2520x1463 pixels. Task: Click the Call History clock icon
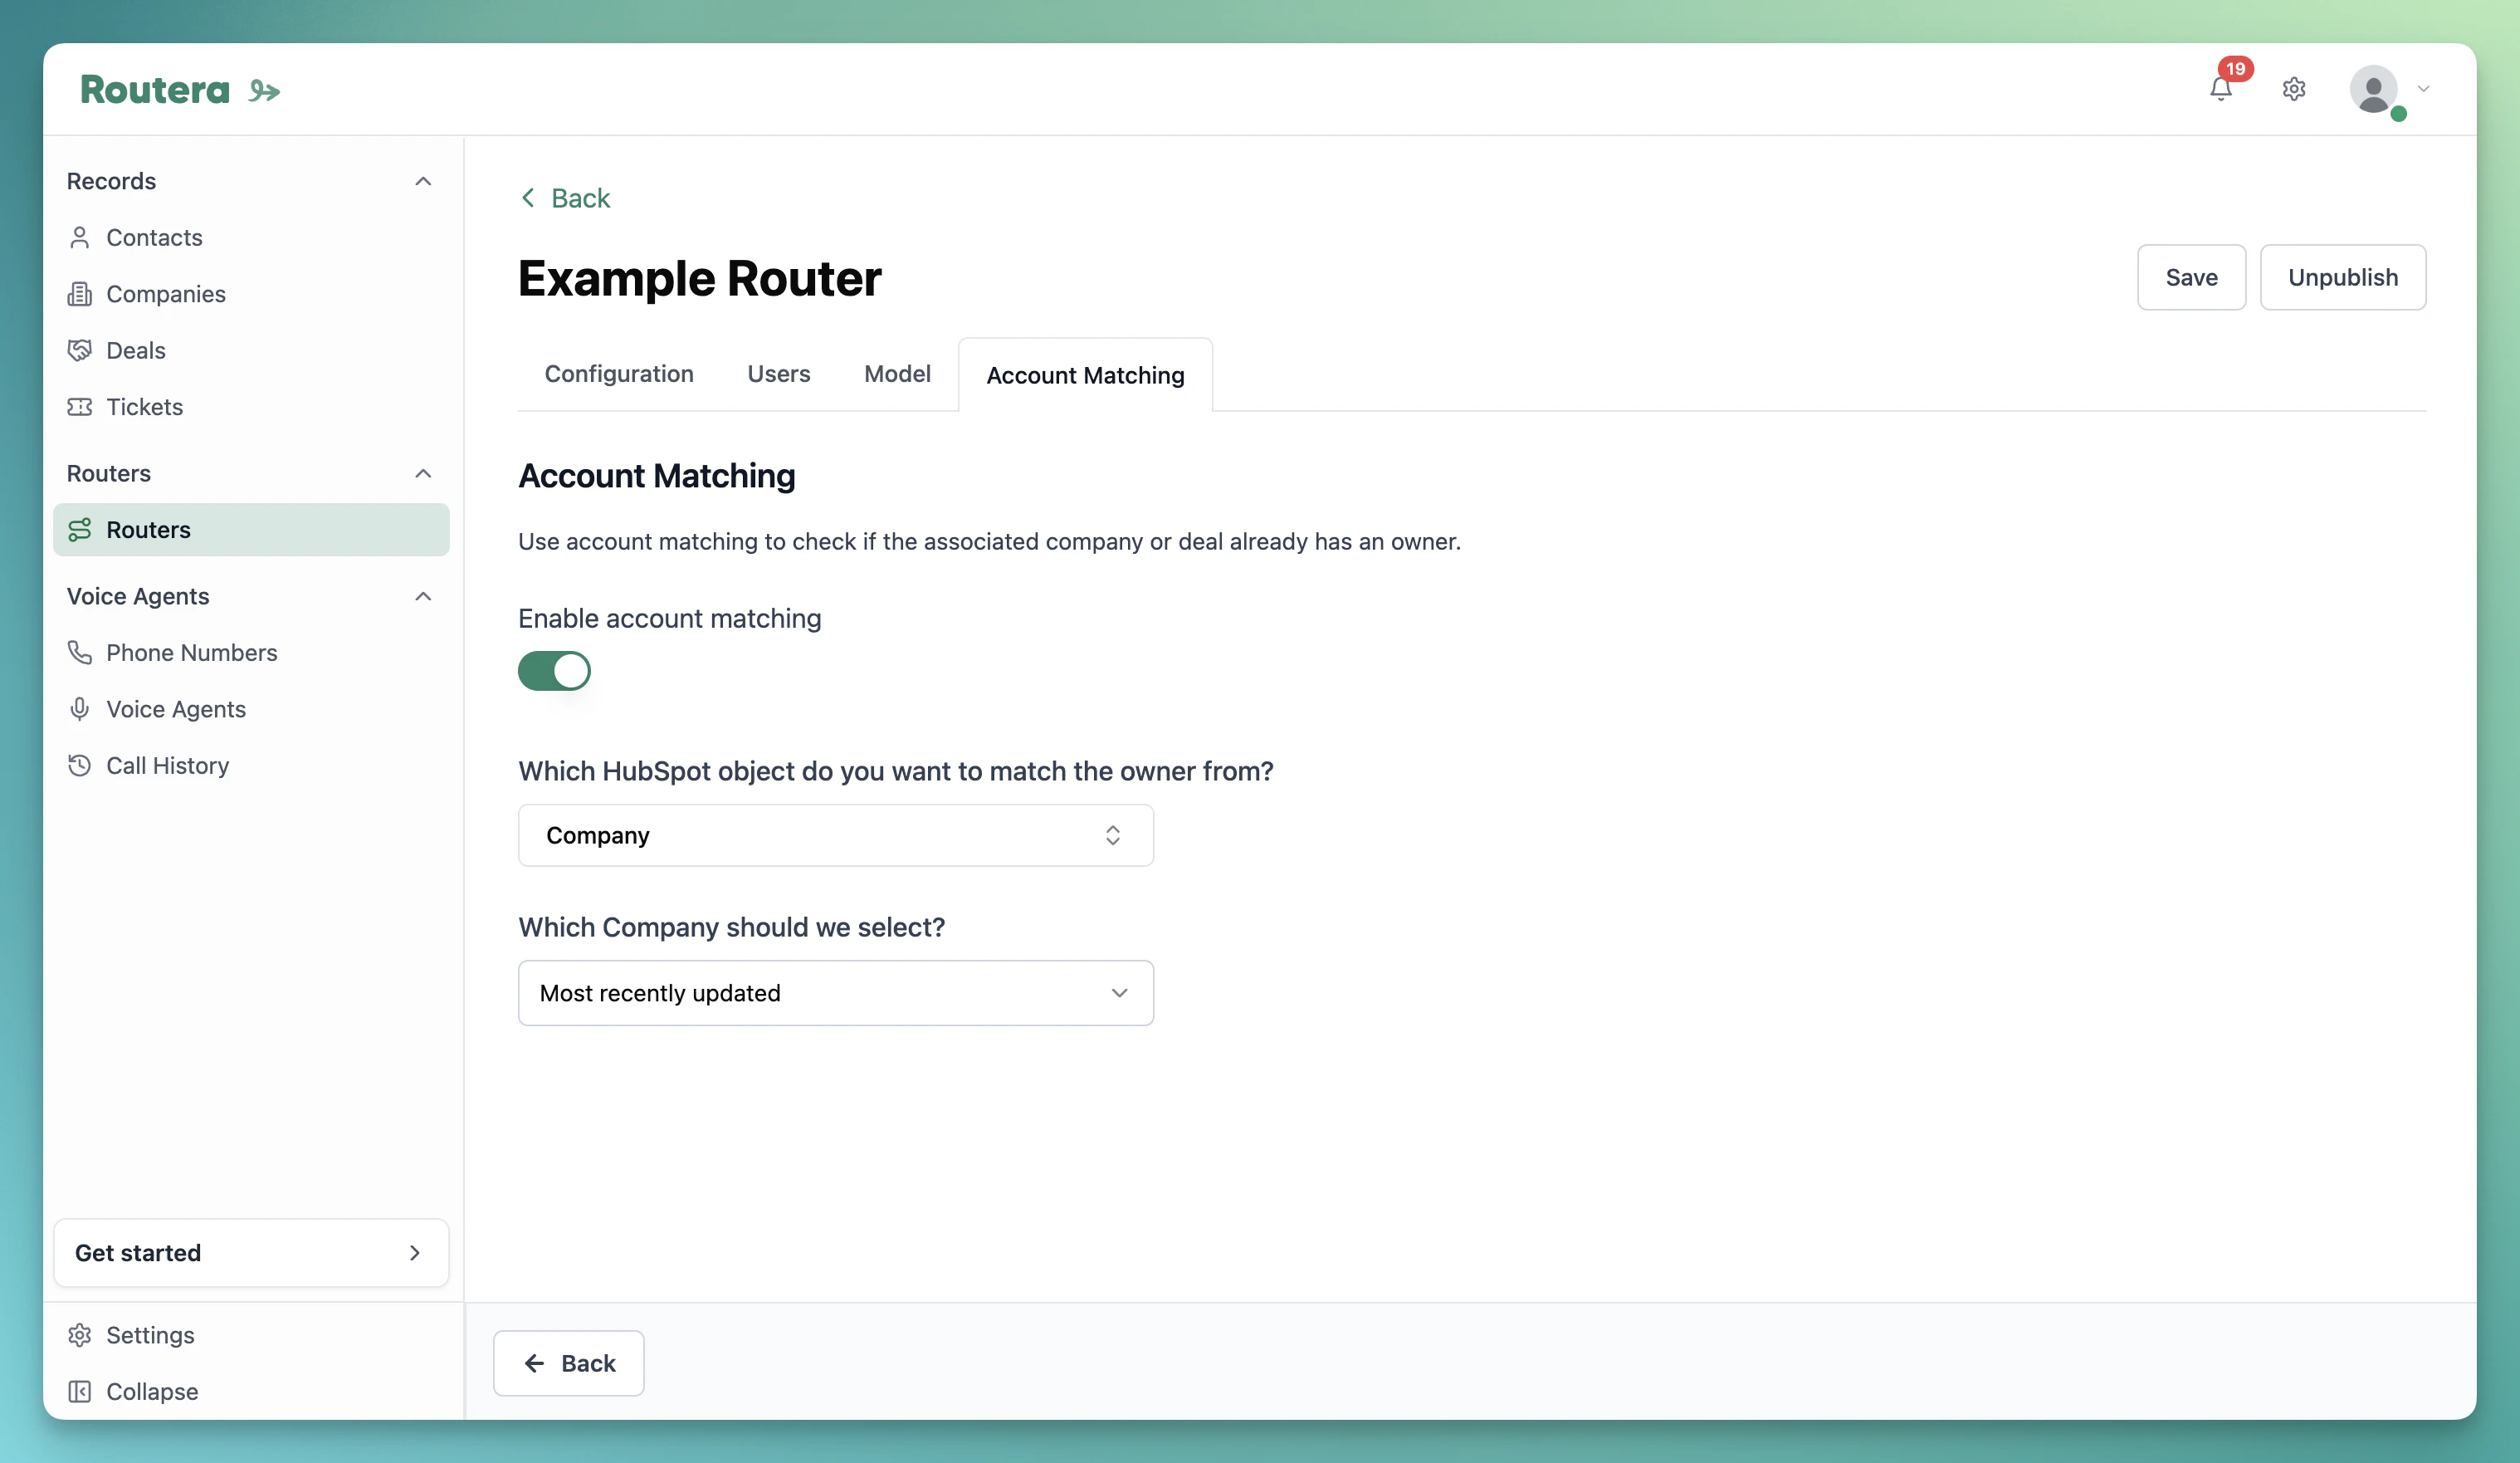point(80,766)
